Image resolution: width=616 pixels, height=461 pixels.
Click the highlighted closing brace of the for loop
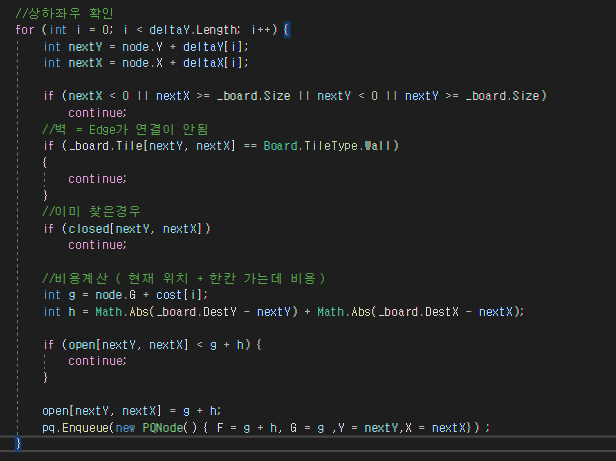[18, 443]
